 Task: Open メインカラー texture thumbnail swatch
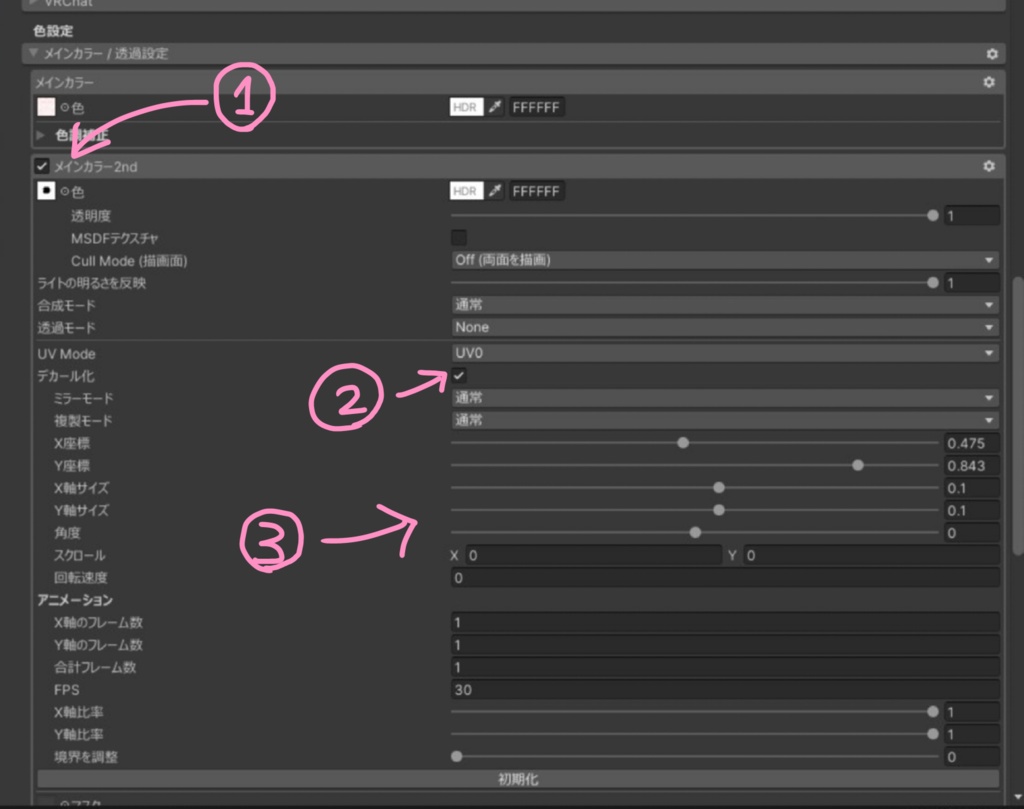pos(46,106)
